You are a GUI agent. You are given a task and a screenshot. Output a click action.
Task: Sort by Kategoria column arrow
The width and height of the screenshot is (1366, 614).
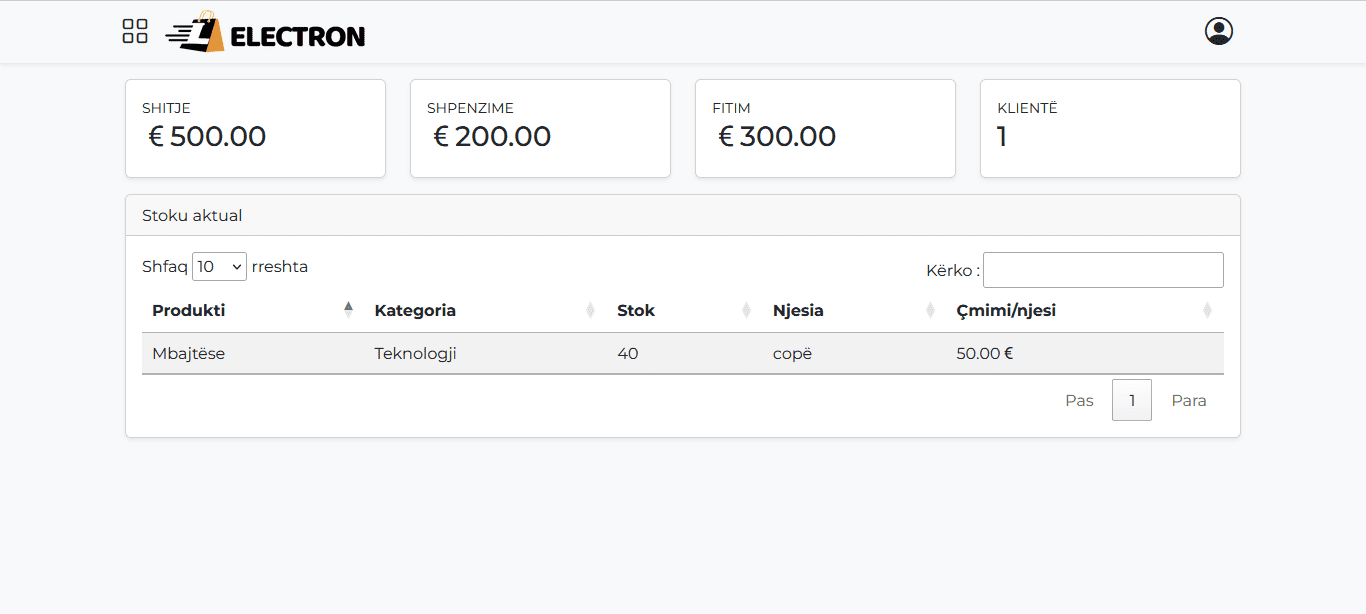pyautogui.click(x=590, y=310)
